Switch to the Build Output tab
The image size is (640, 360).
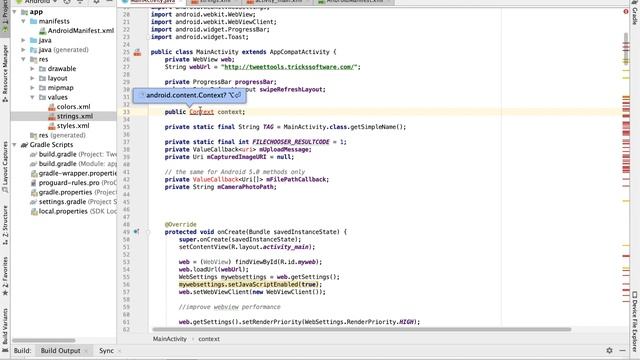point(60,351)
